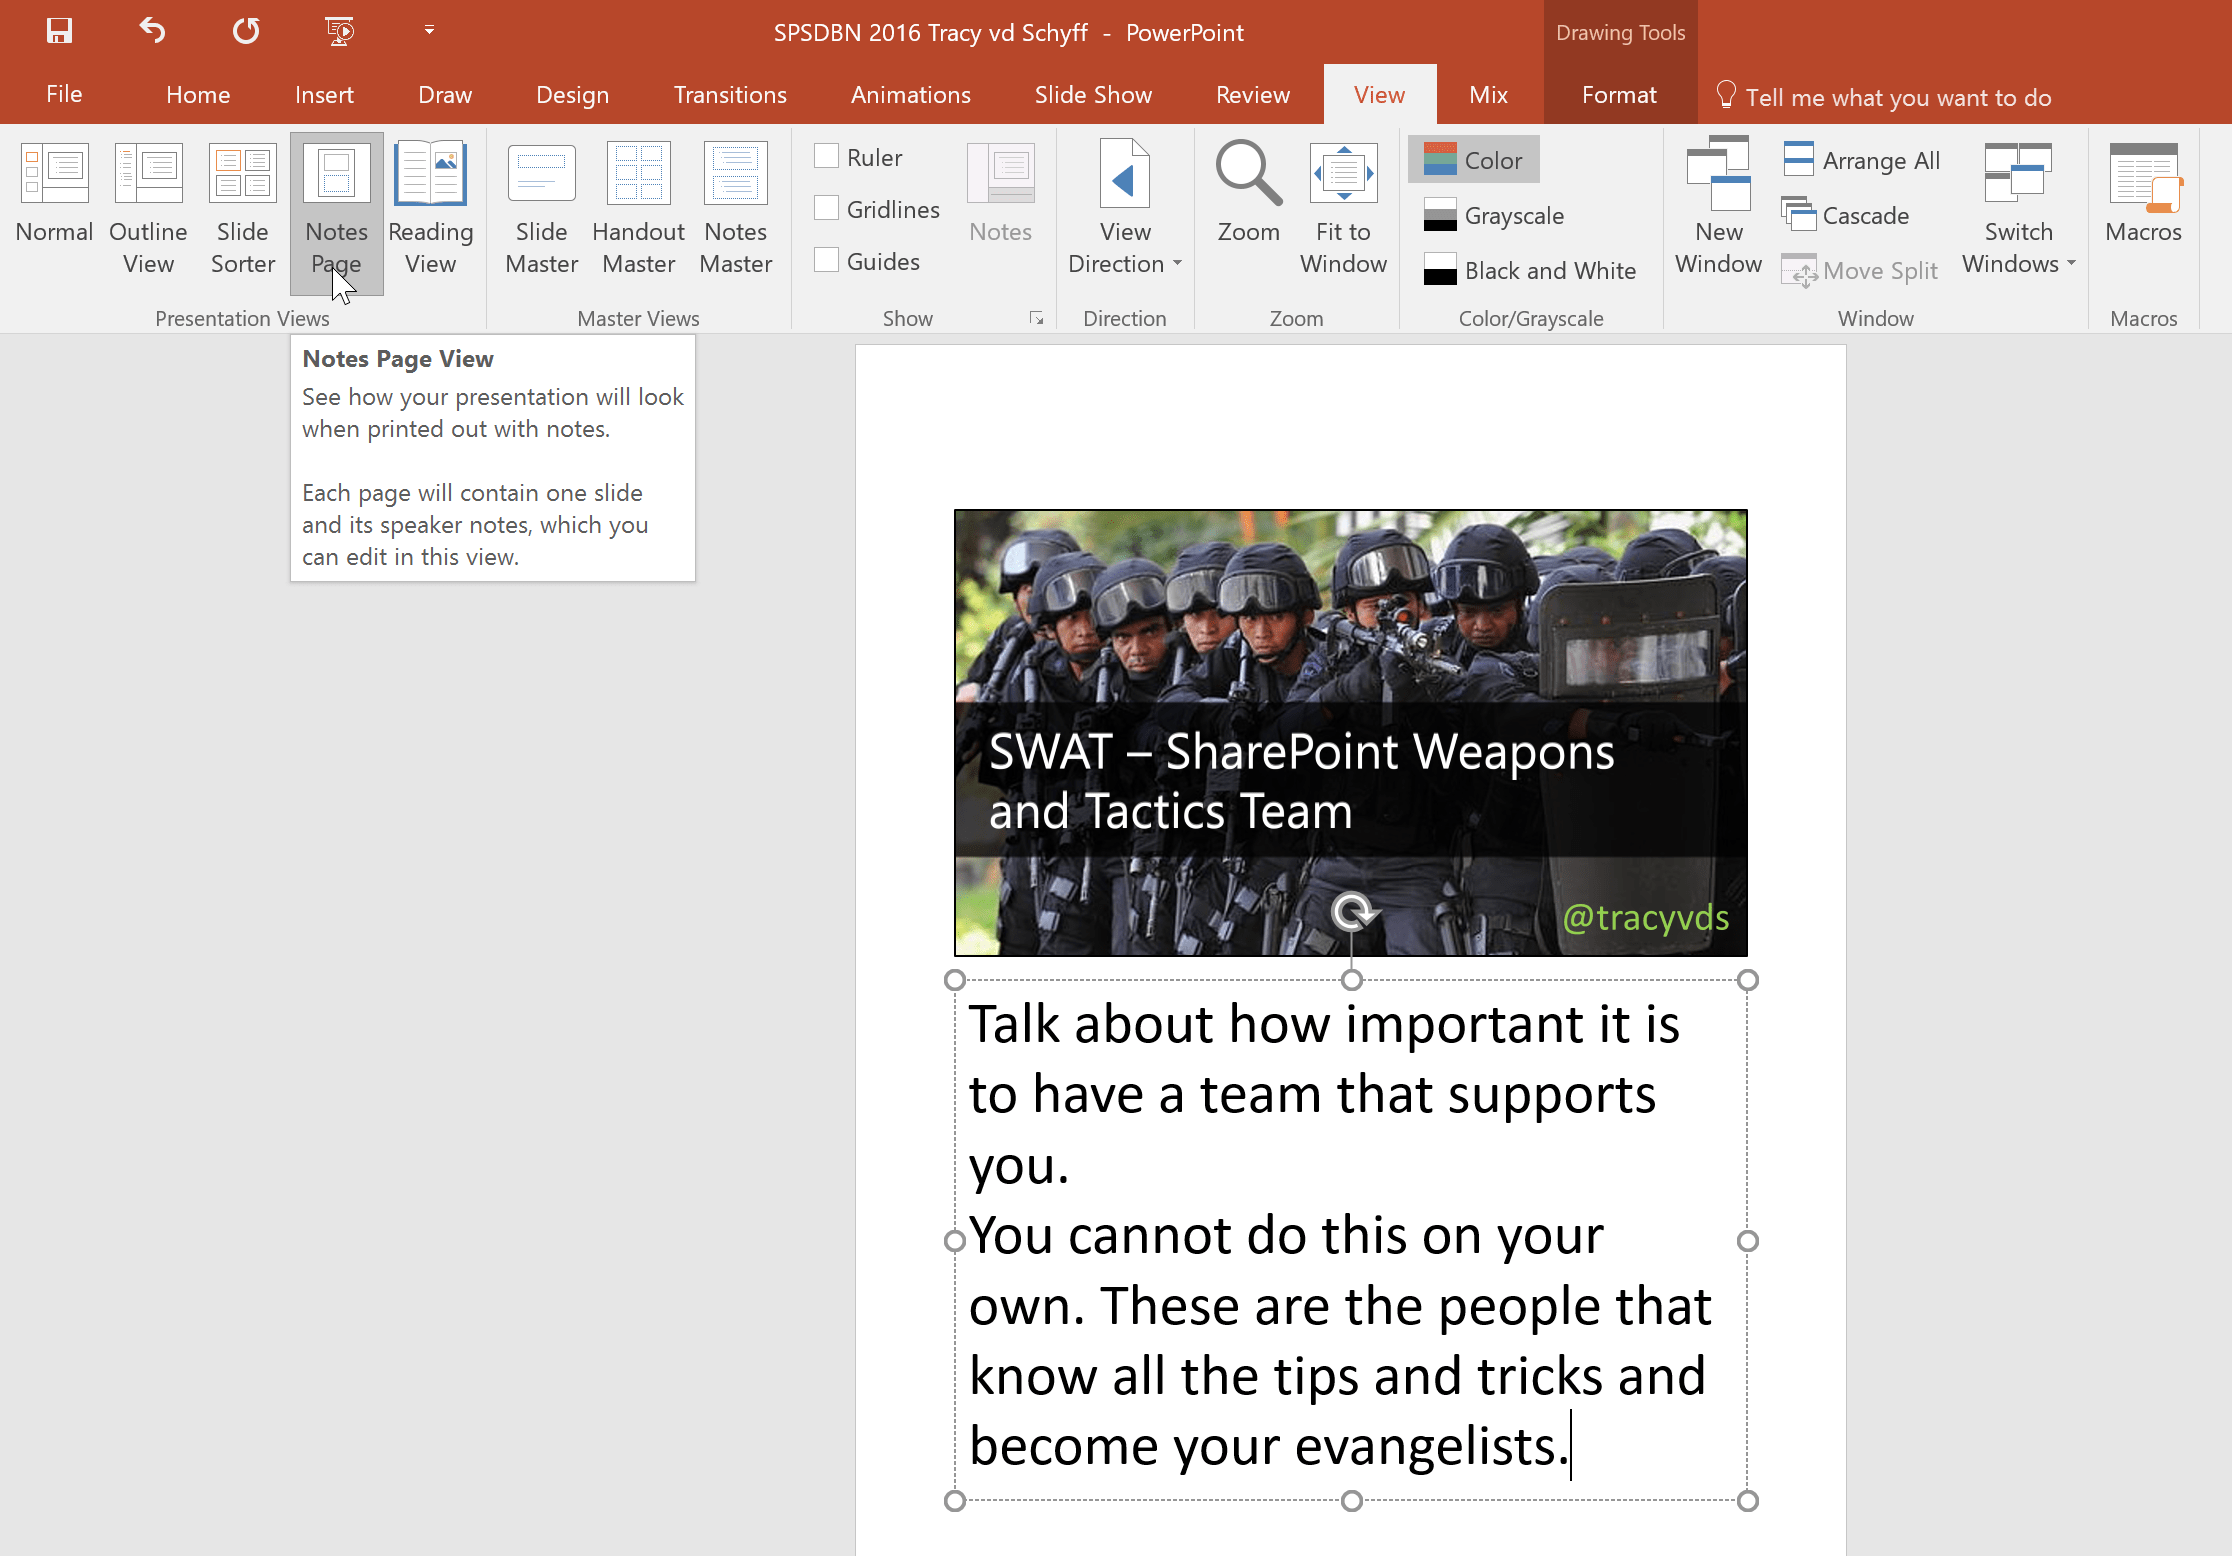Click the Arrange All button
The image size is (2232, 1556).
tap(1862, 160)
